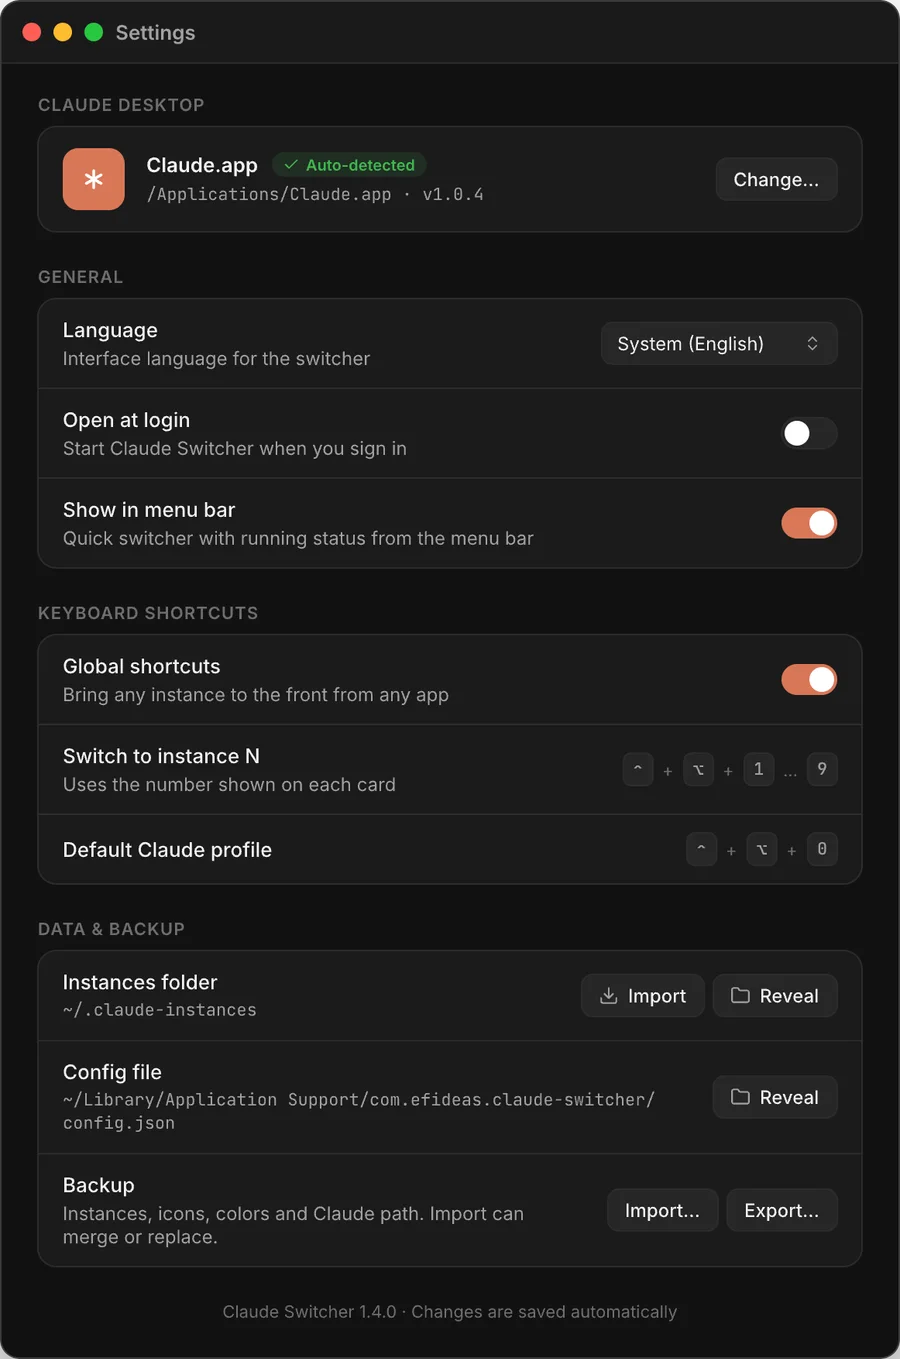Click the Language setting label

click(110, 330)
